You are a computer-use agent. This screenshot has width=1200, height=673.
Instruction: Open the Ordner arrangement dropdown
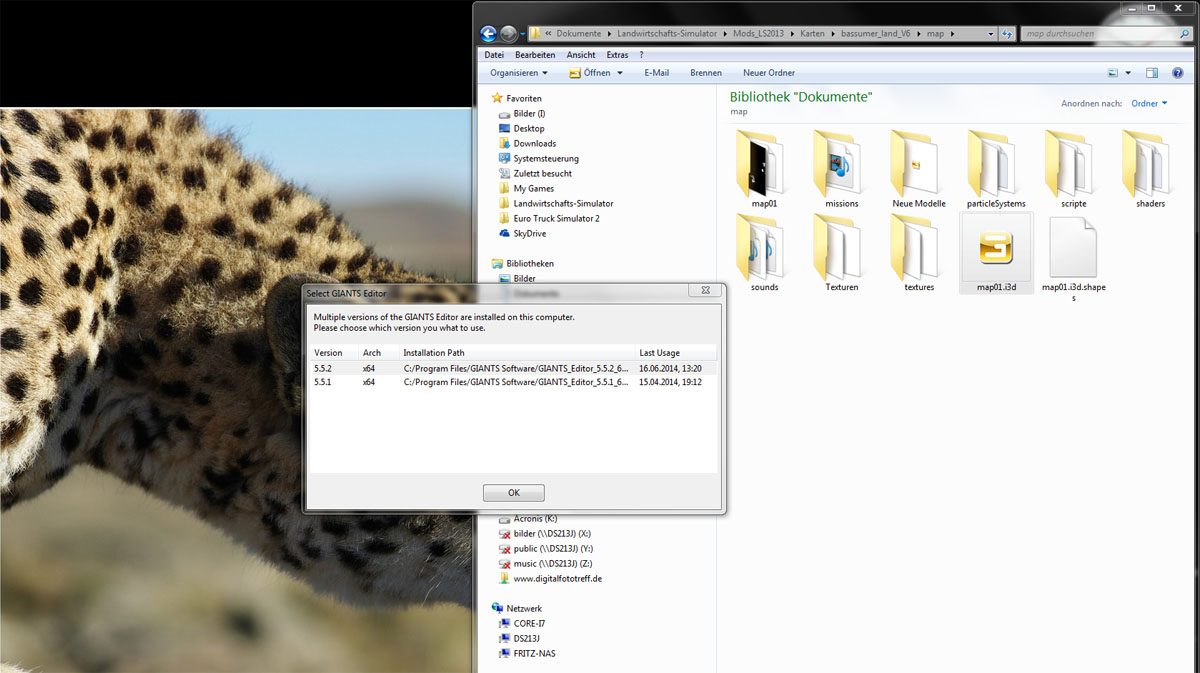tap(1149, 103)
